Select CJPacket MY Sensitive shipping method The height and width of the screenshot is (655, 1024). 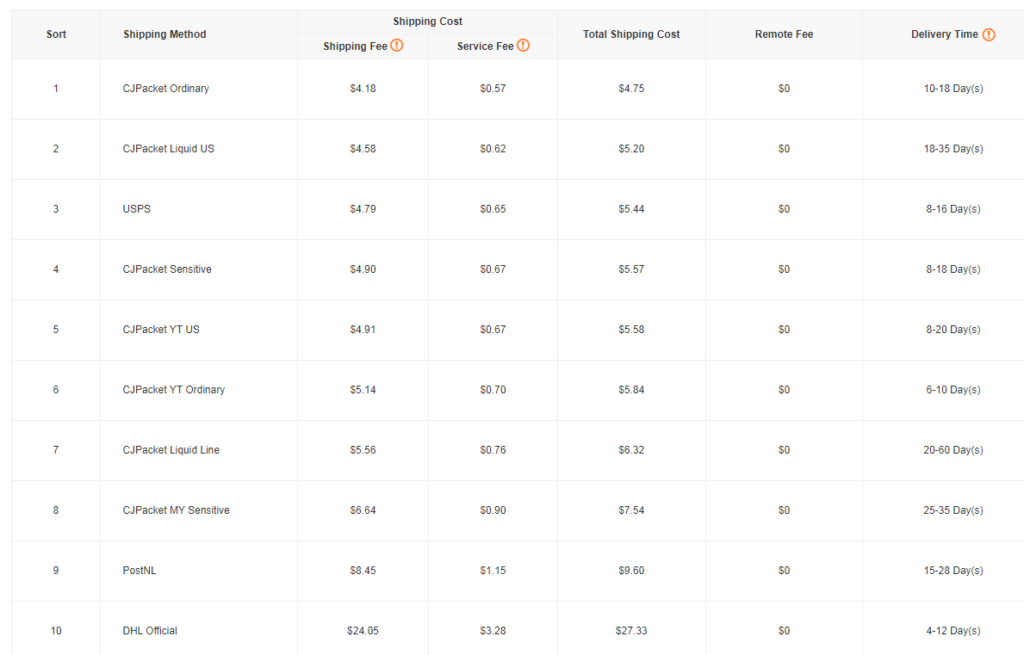[x=176, y=510]
